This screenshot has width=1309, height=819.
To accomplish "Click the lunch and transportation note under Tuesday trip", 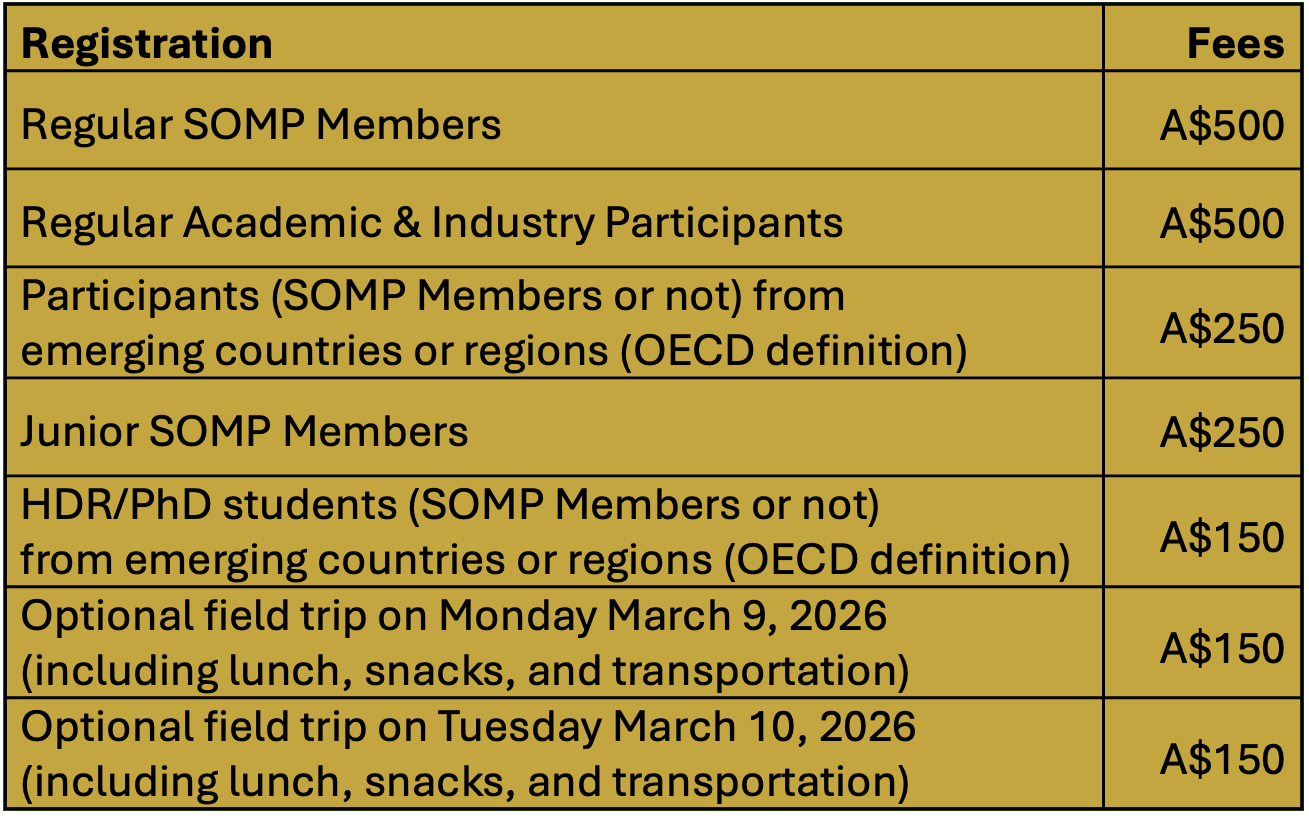I will pos(465,781).
